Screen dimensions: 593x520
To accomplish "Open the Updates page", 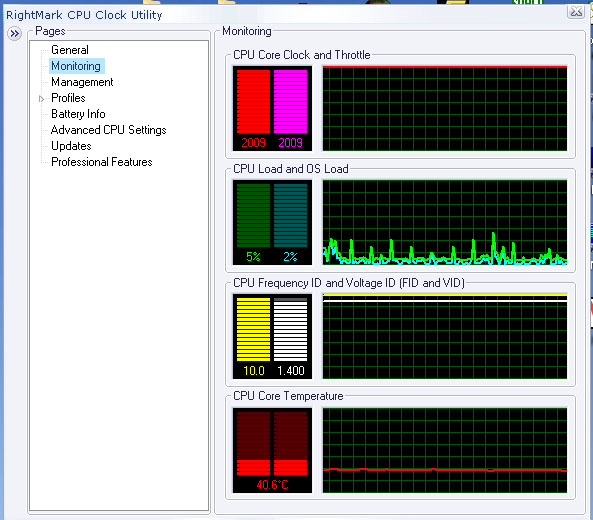I will 71,146.
